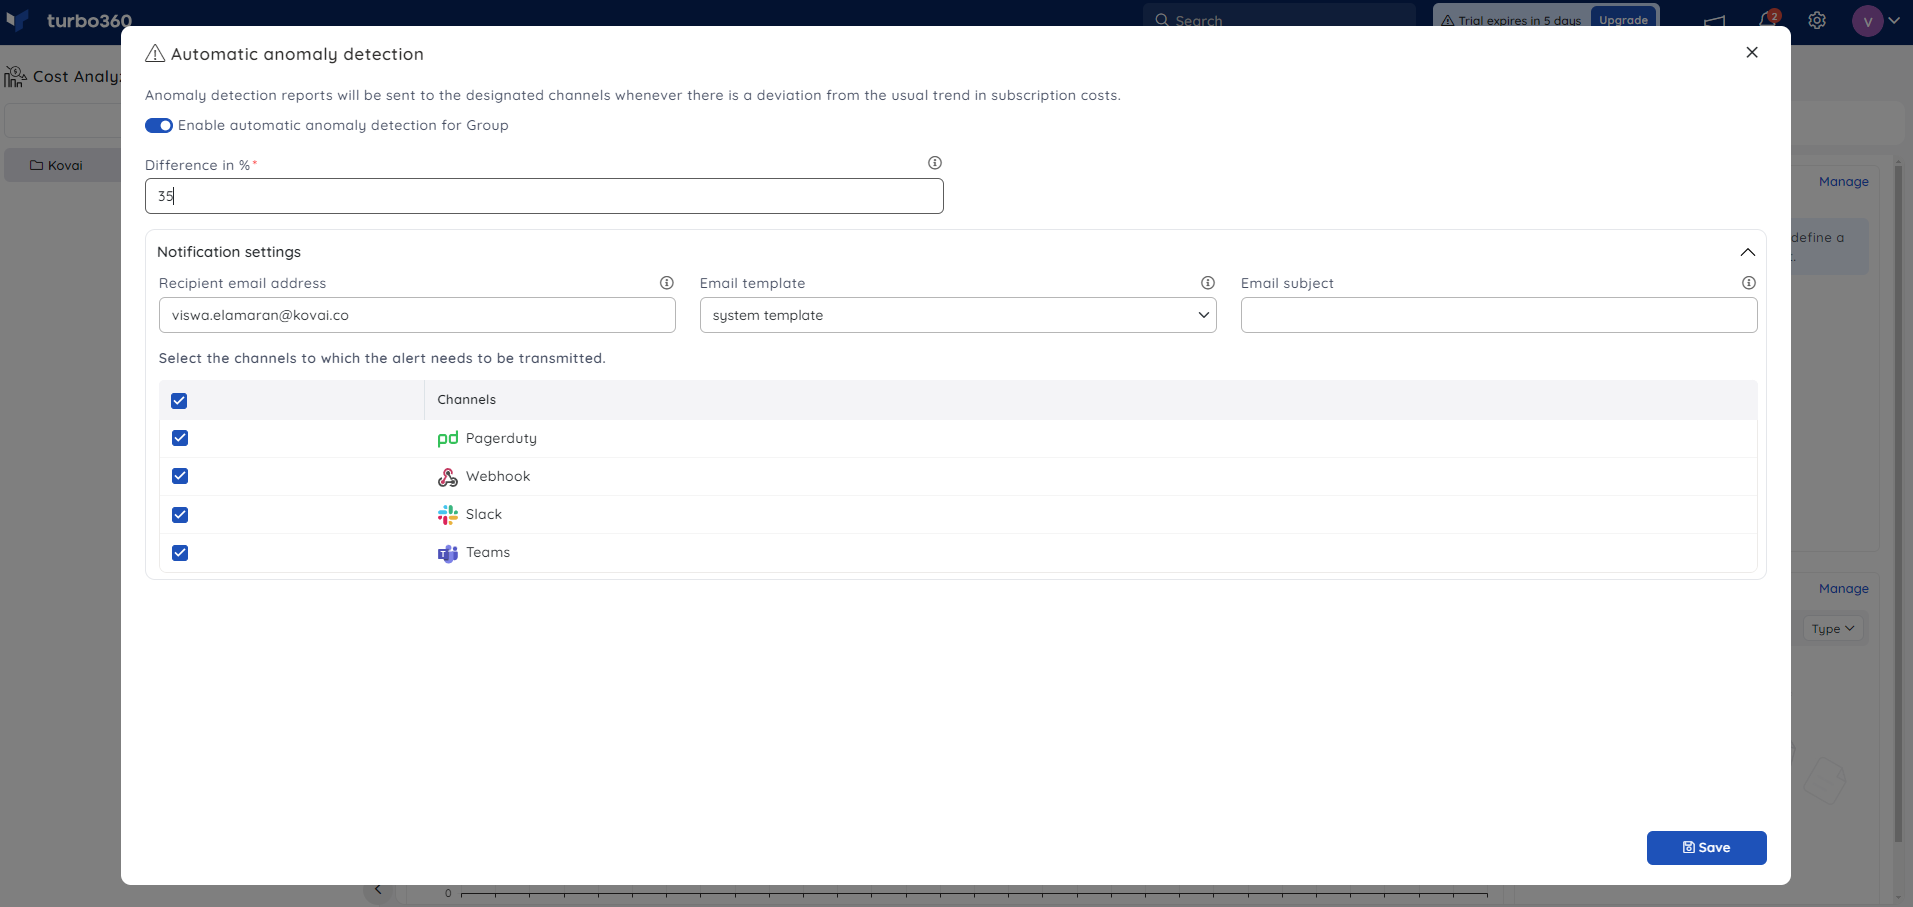The image size is (1913, 907).
Task: Click the turbo360 logo
Action: click(x=69, y=19)
